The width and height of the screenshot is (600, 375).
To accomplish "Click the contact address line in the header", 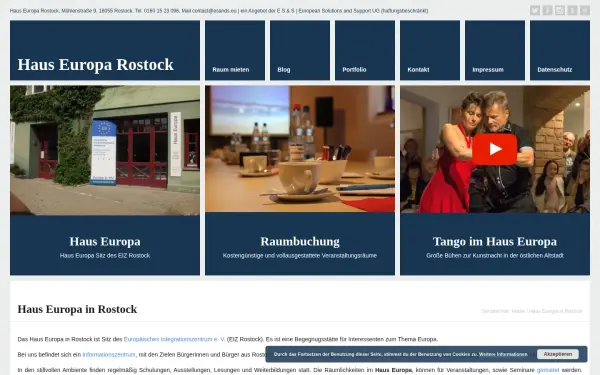I will pyautogui.click(x=219, y=11).
